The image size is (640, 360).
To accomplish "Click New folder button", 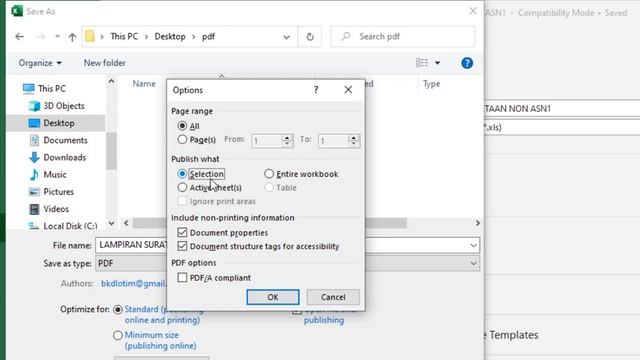I will 104,63.
